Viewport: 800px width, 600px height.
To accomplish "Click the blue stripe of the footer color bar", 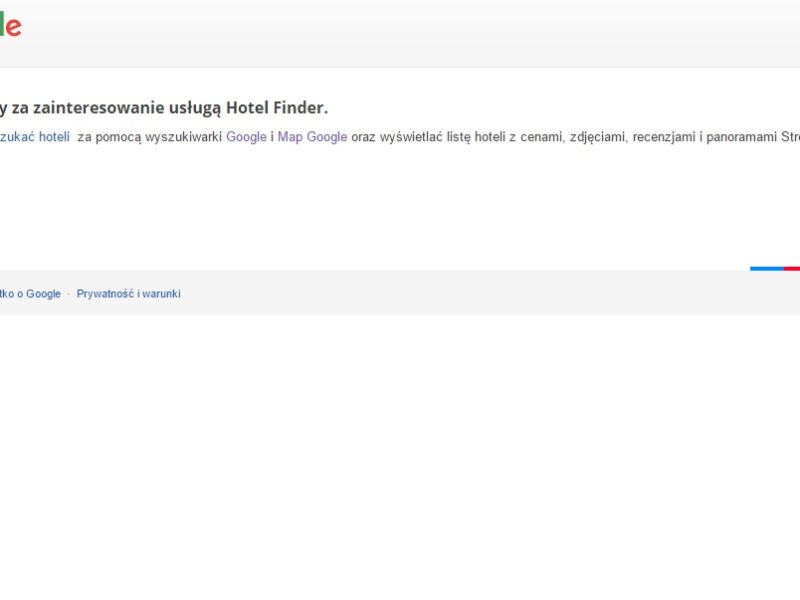I will pyautogui.click(x=766, y=268).
